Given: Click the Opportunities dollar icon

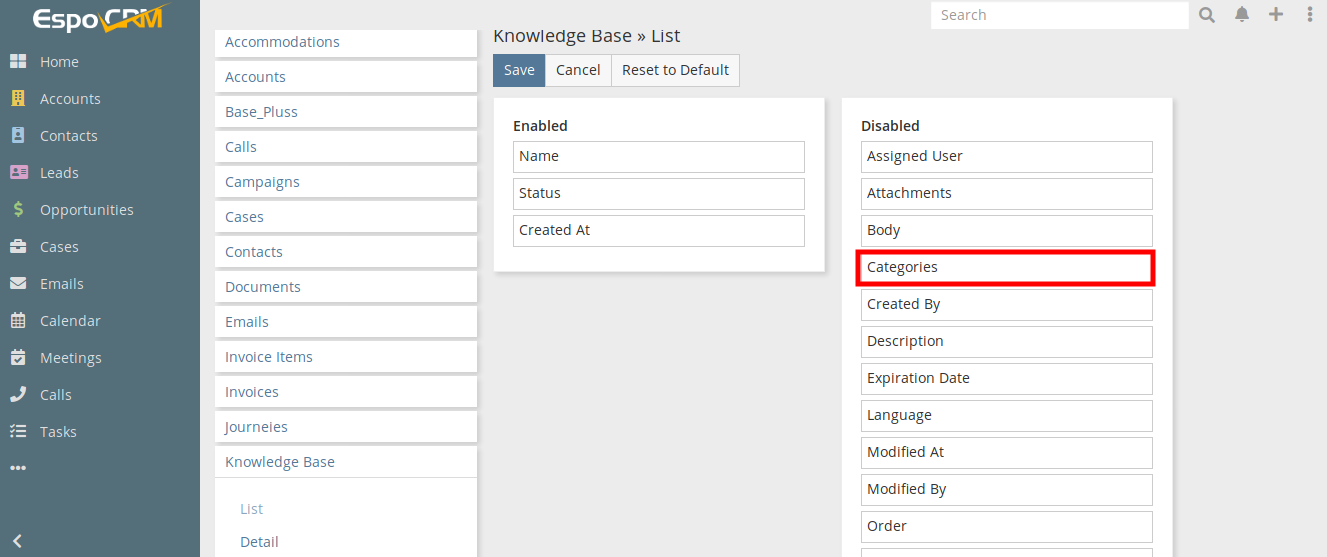Looking at the screenshot, I should 18,210.
